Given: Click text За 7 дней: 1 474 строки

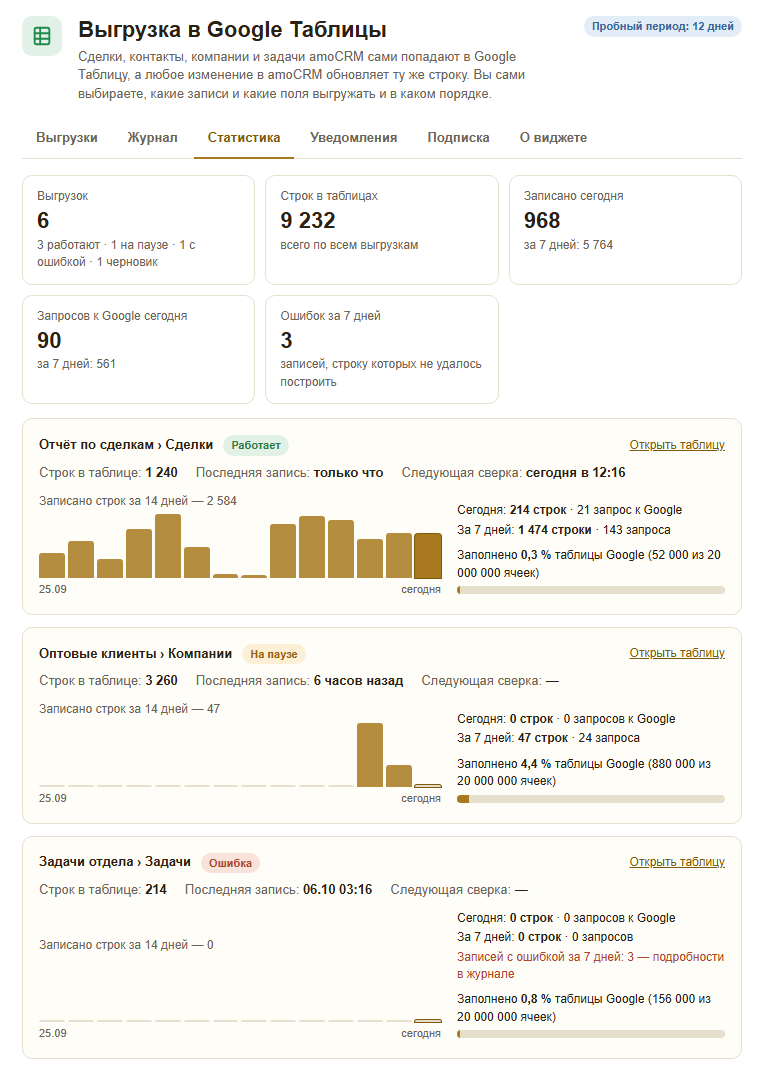Looking at the screenshot, I should coord(525,530).
